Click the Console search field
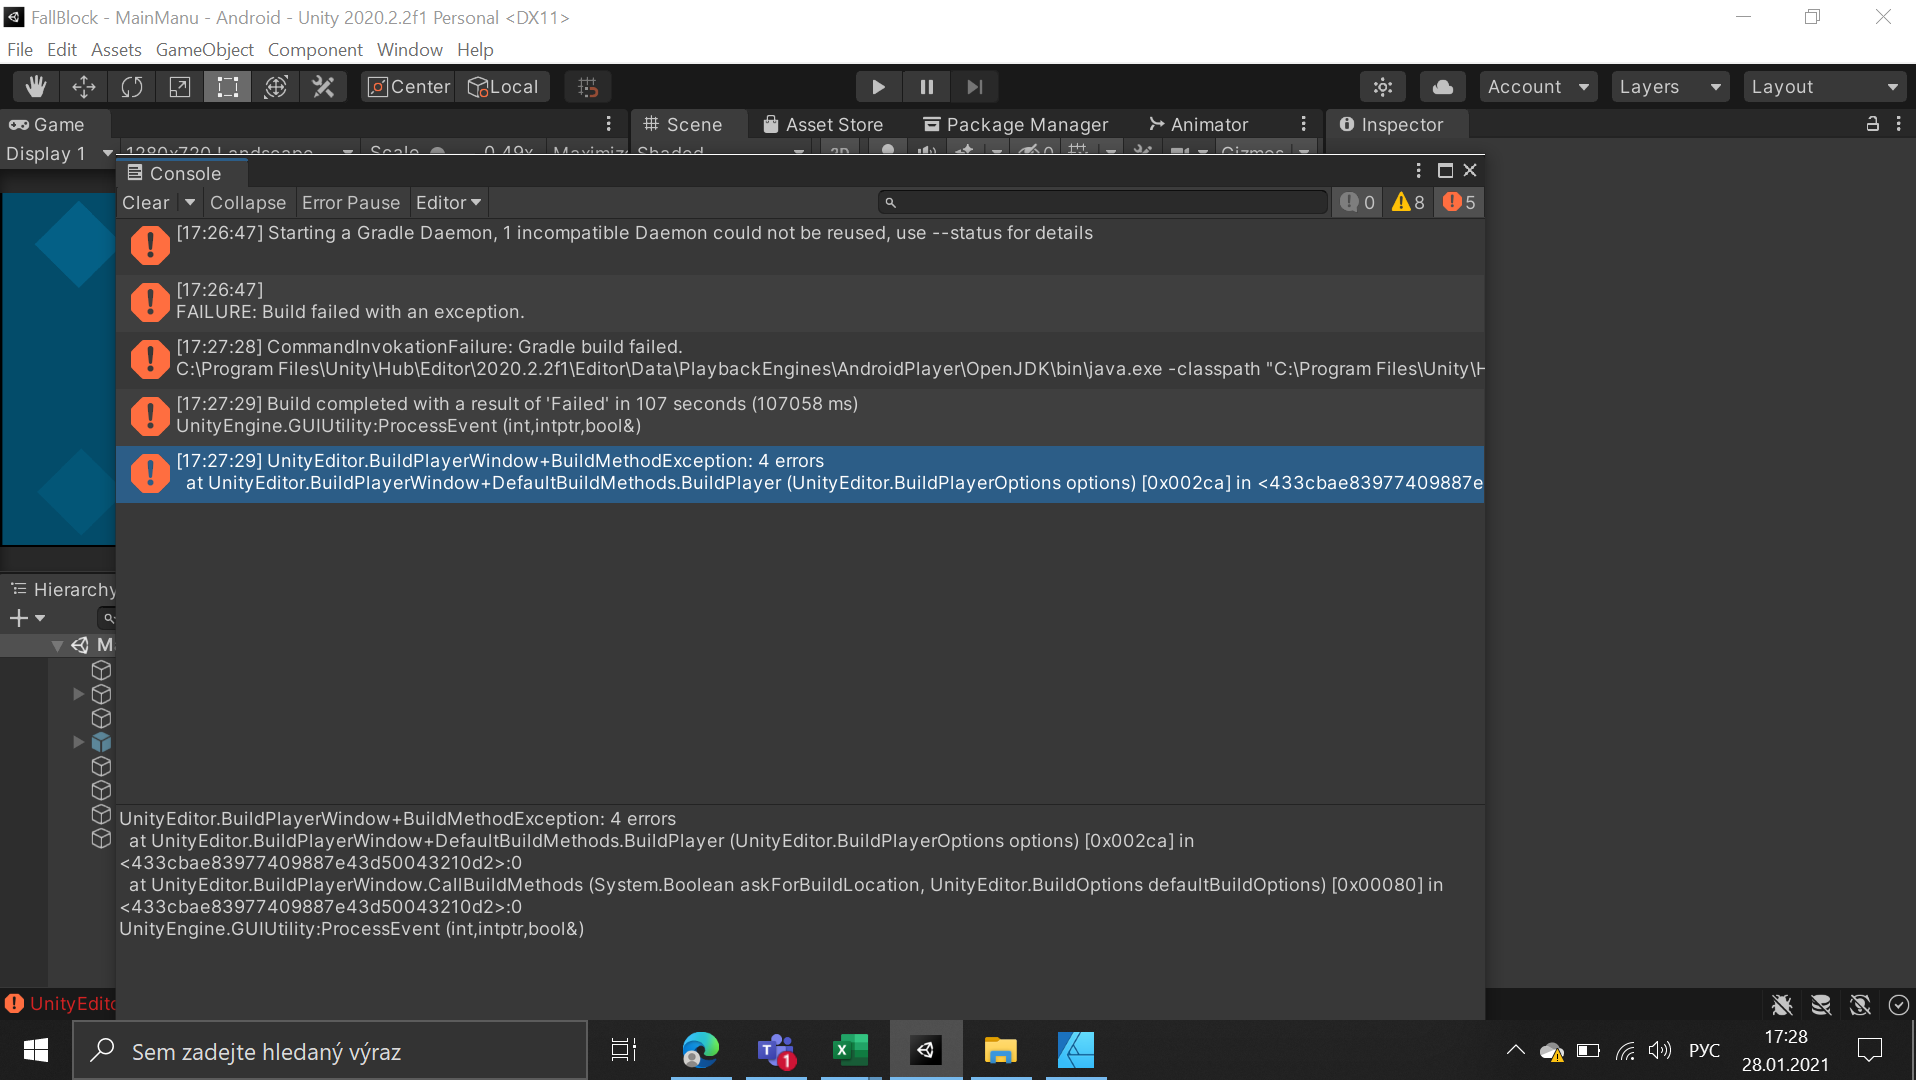Screen dimensions: 1916x1088 pos(1103,203)
